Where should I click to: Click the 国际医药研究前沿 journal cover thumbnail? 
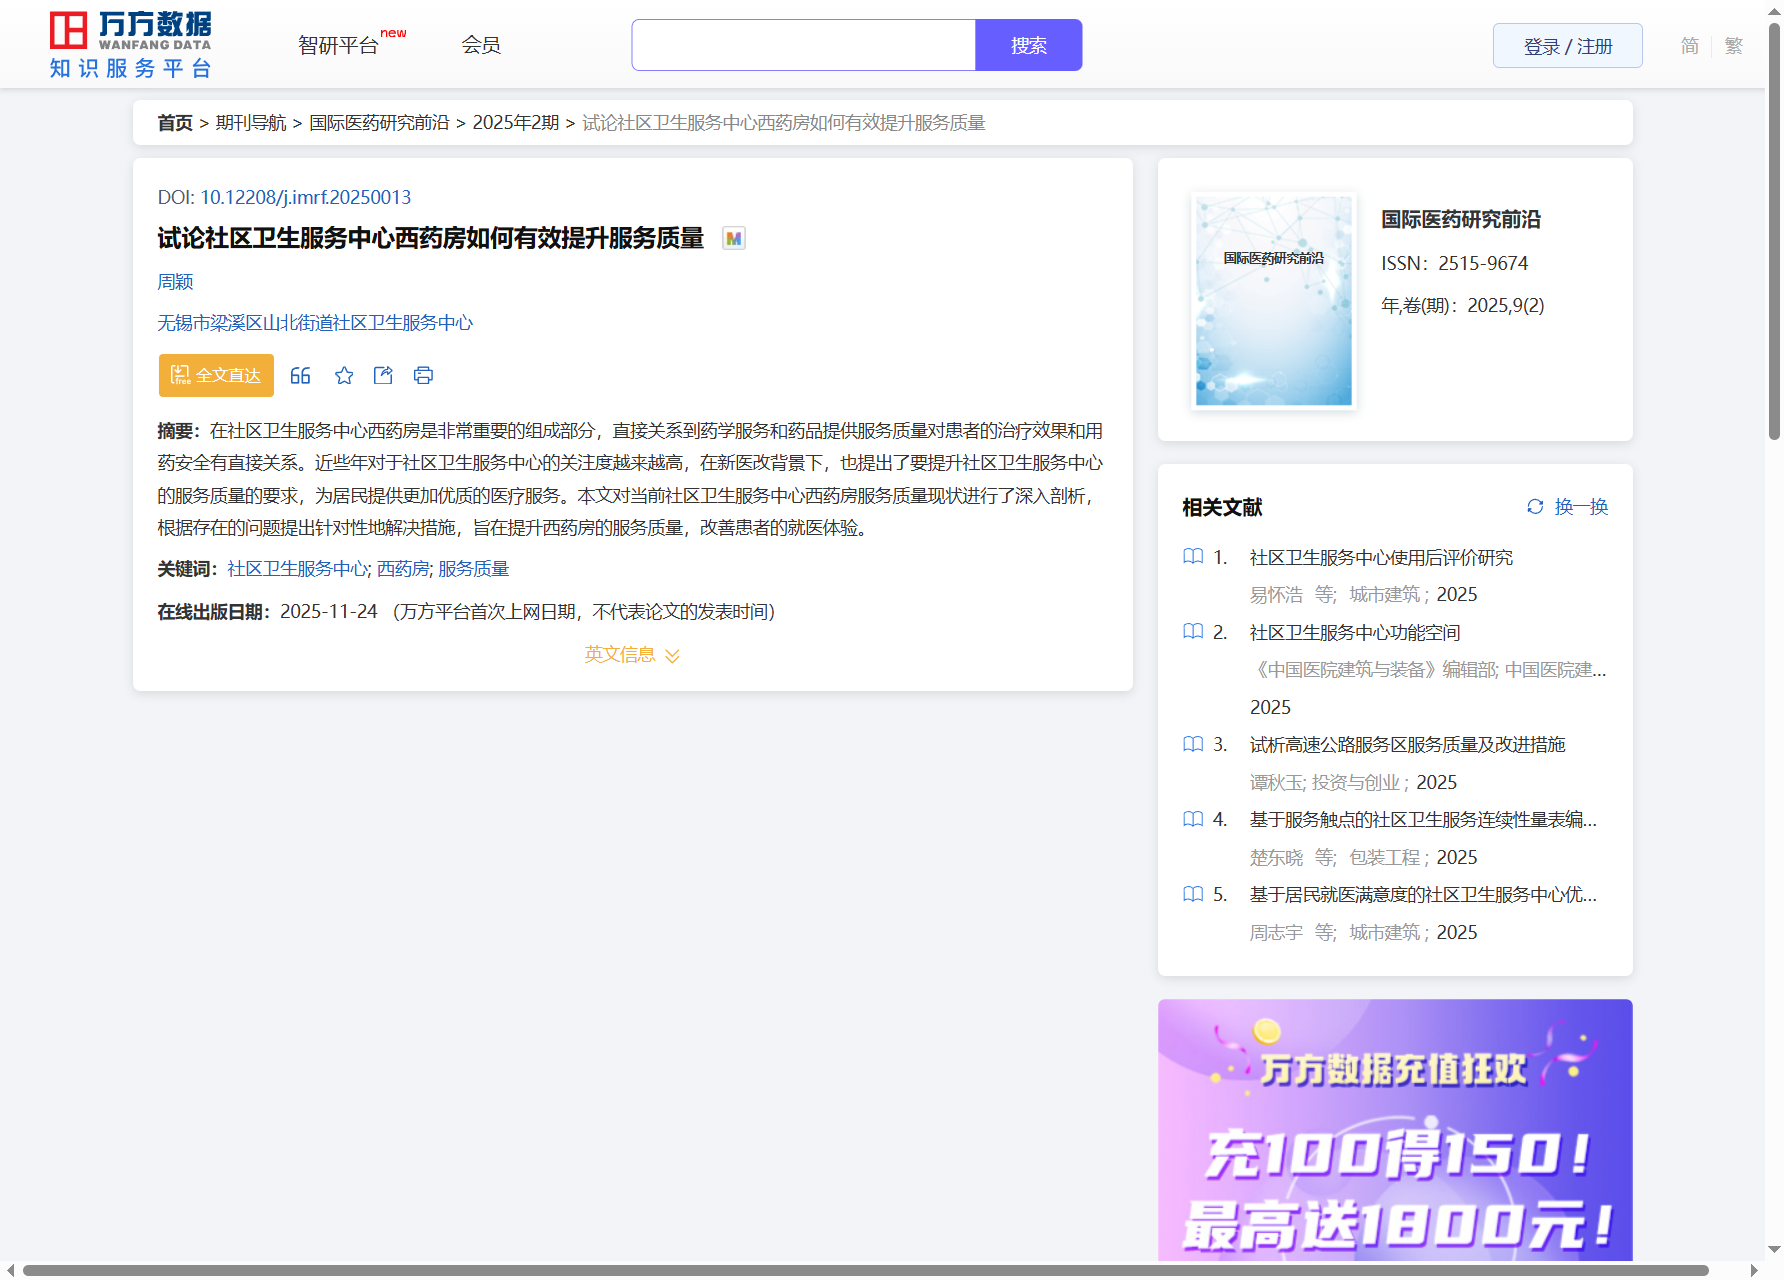[x=1273, y=301]
